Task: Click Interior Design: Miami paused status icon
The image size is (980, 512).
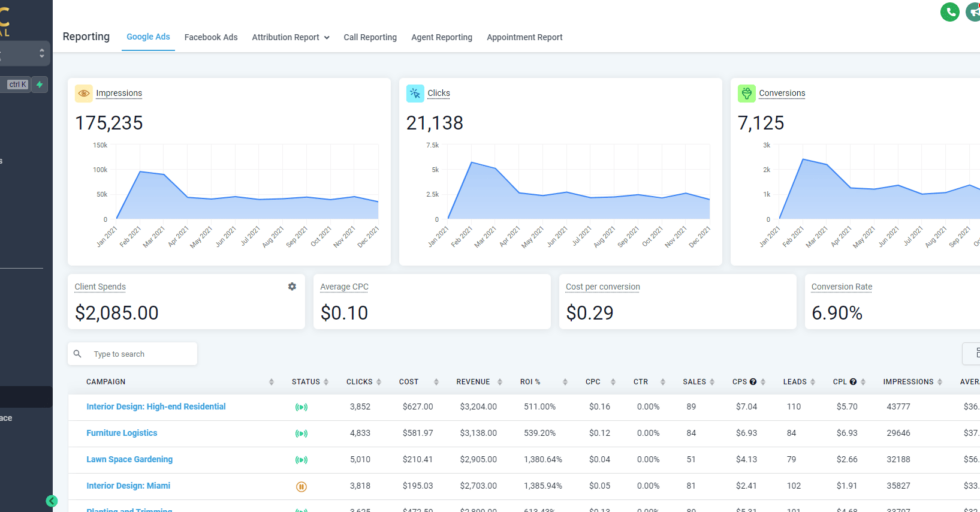Action: [301, 486]
